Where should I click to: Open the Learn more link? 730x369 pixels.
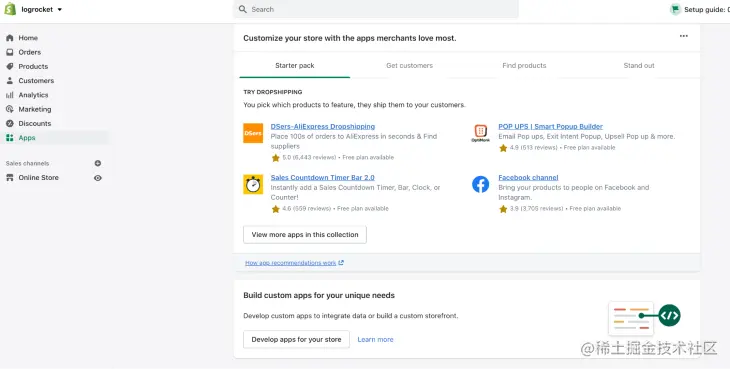tap(375, 340)
